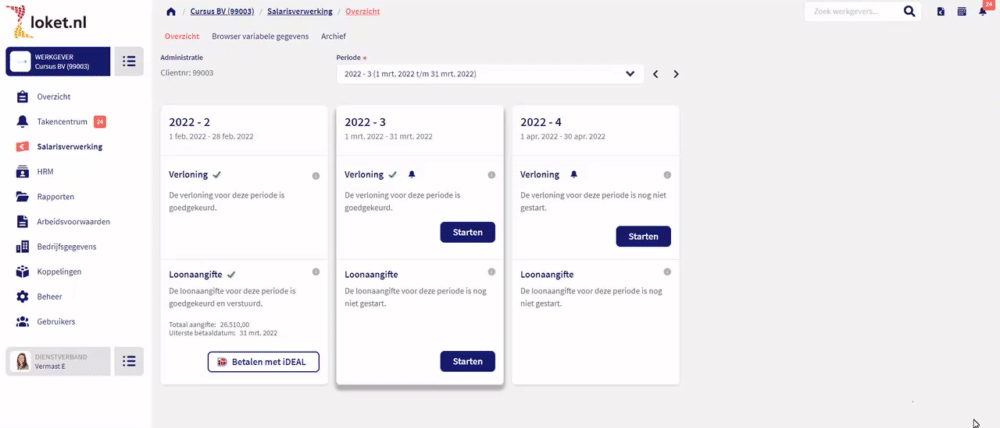Go to previous period with left chevron
1000x428 pixels.
(656, 74)
